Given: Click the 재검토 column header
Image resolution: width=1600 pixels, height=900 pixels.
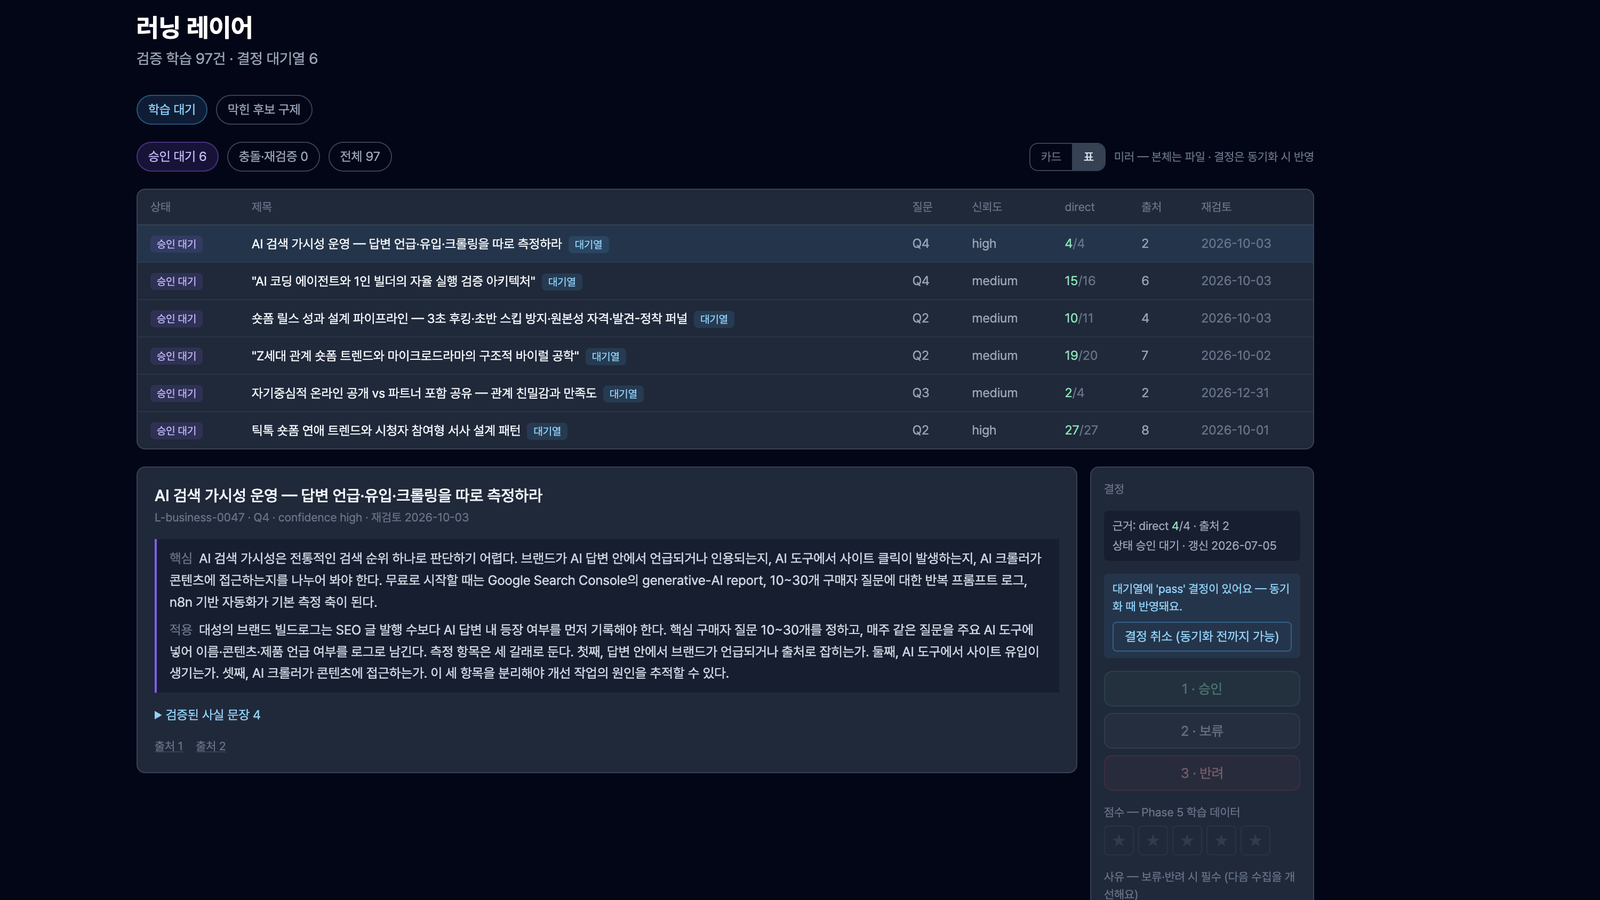Looking at the screenshot, I should point(1216,207).
